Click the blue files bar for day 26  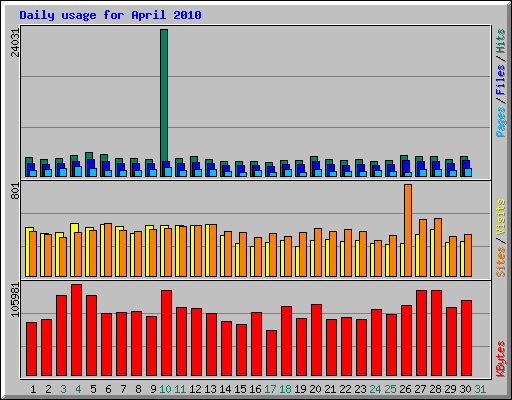tap(406, 167)
